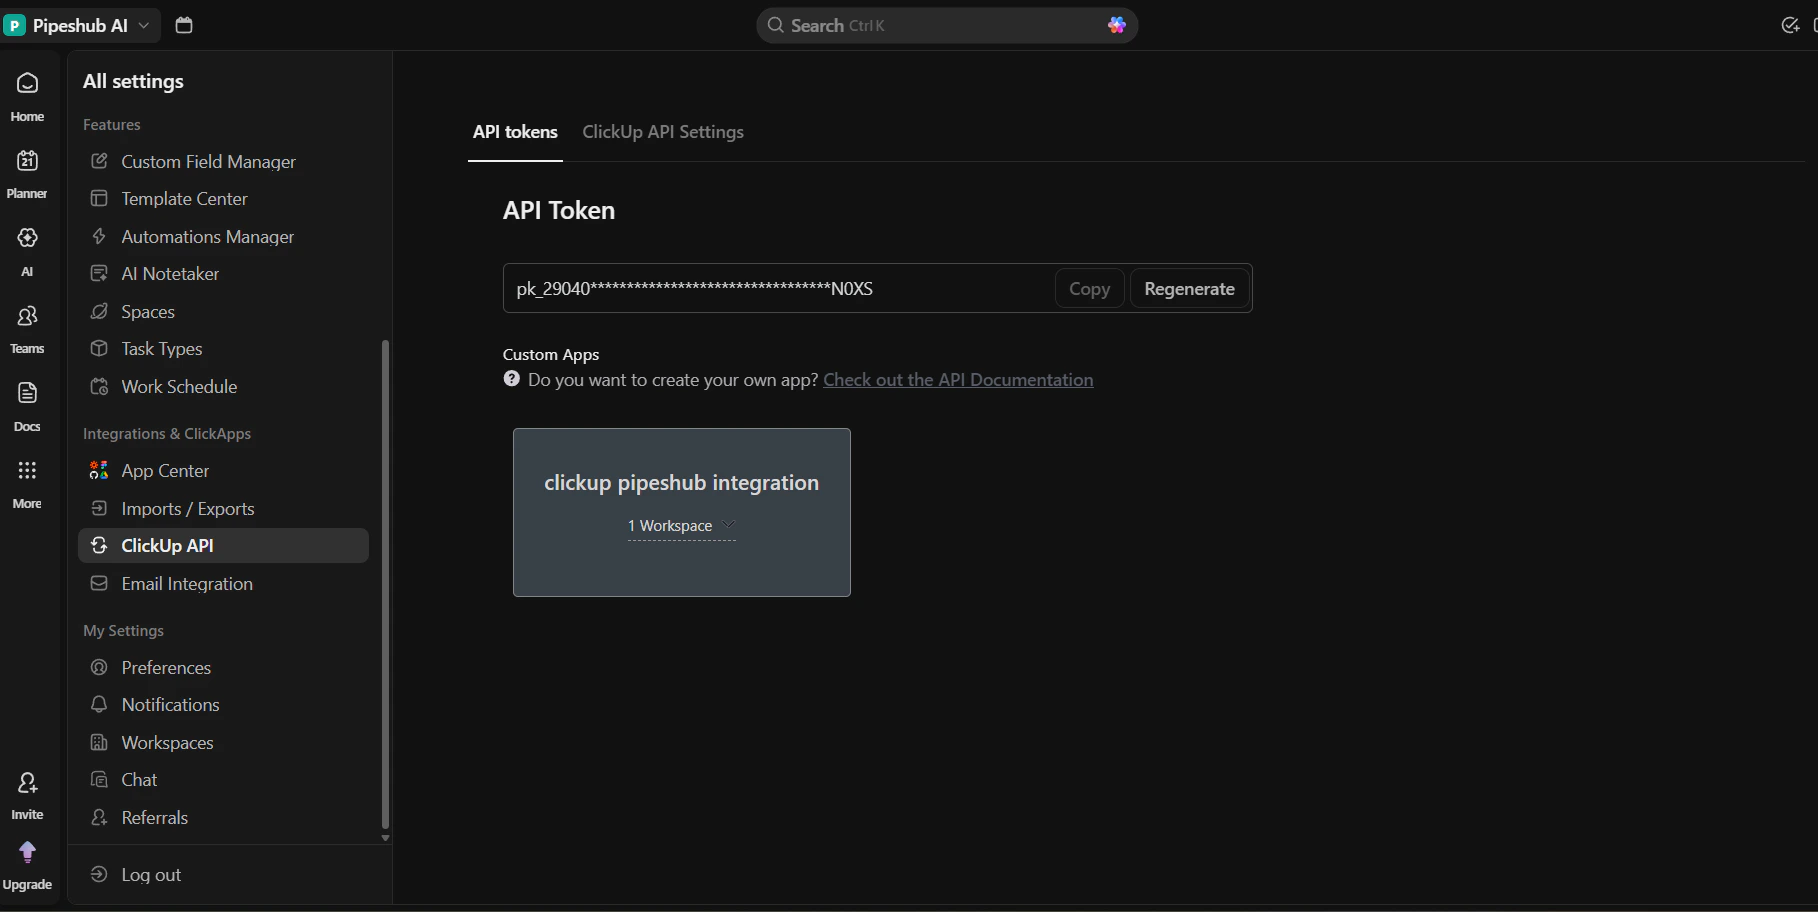
Task: Open the Pipeshub AI workspace switcher
Action: pos(79,25)
